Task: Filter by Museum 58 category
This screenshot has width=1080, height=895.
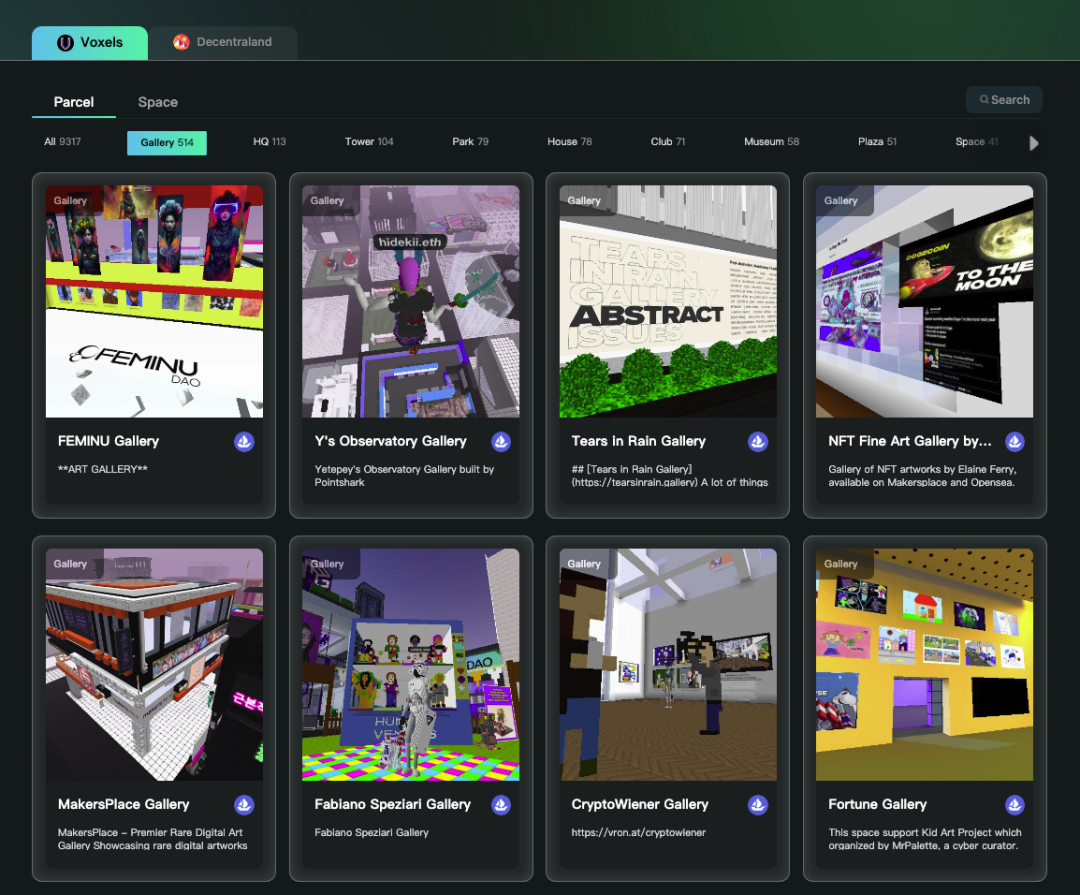Action: point(771,142)
